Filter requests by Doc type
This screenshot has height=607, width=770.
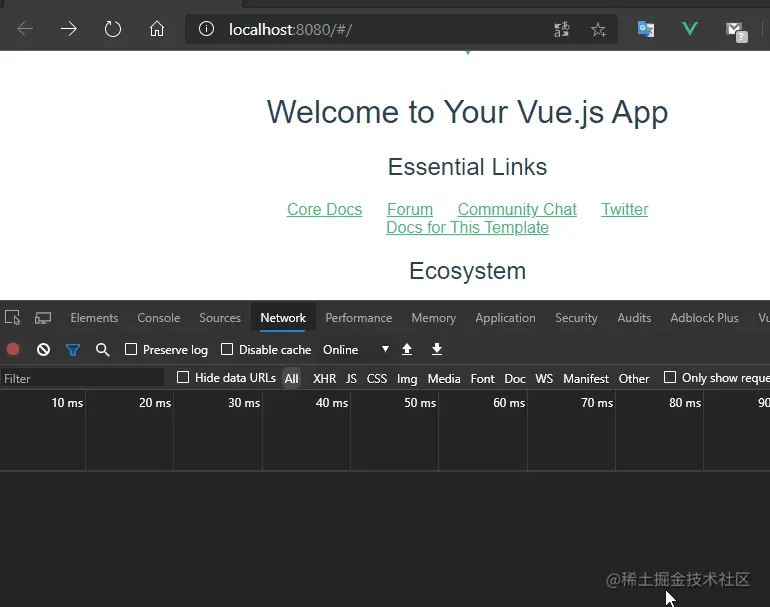coord(515,379)
